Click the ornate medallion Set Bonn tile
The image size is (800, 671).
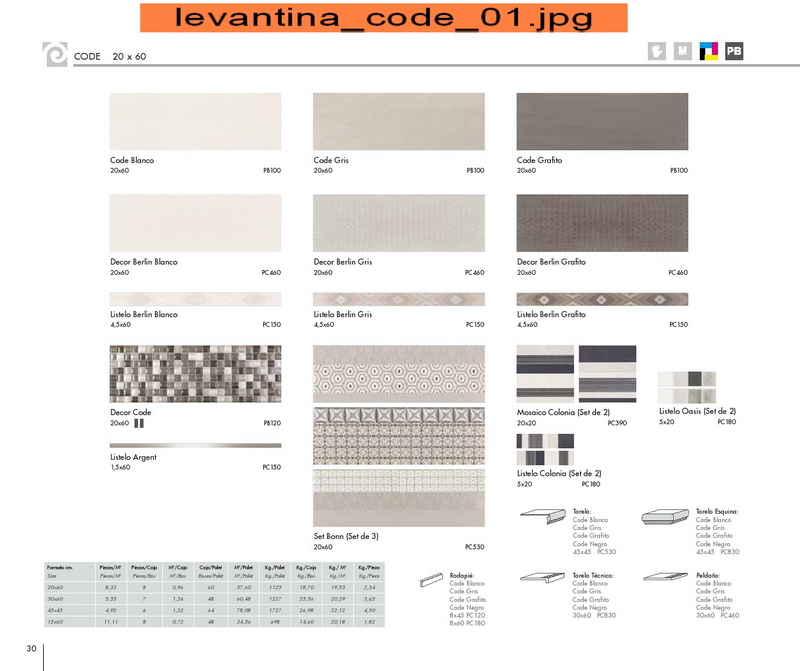399,436
